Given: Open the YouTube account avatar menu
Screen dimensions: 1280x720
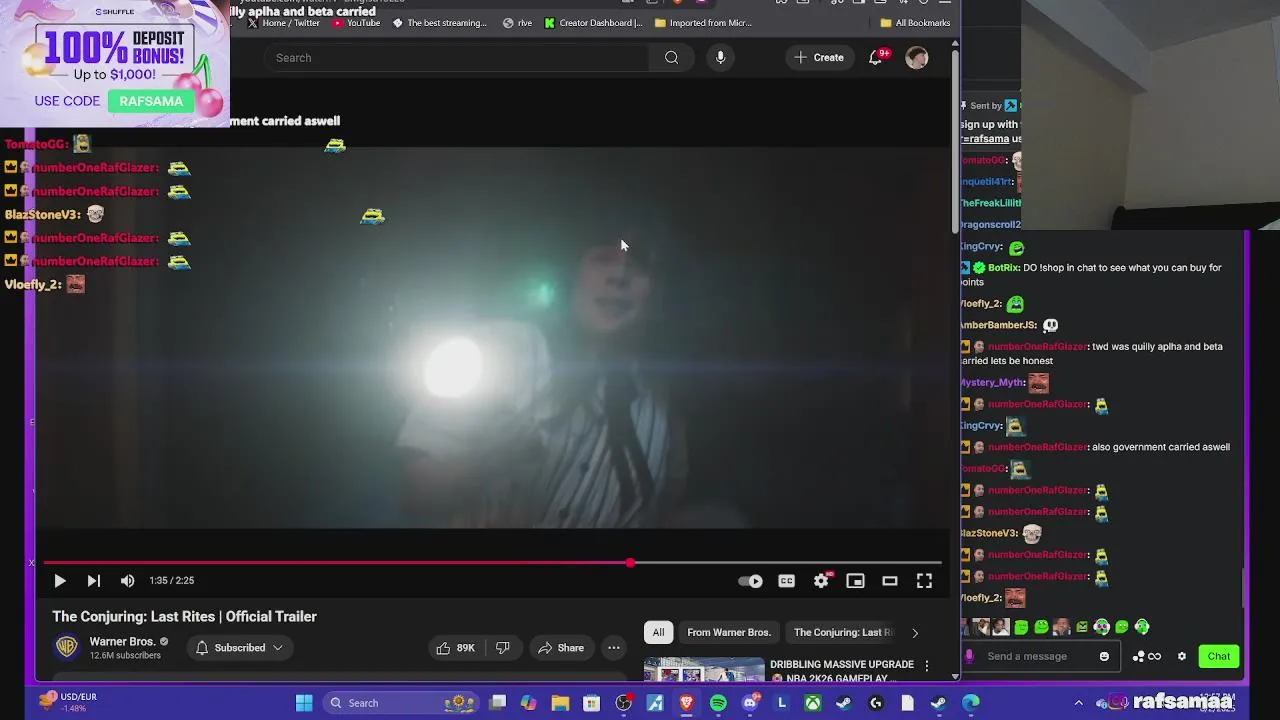Looking at the screenshot, I should point(917,58).
